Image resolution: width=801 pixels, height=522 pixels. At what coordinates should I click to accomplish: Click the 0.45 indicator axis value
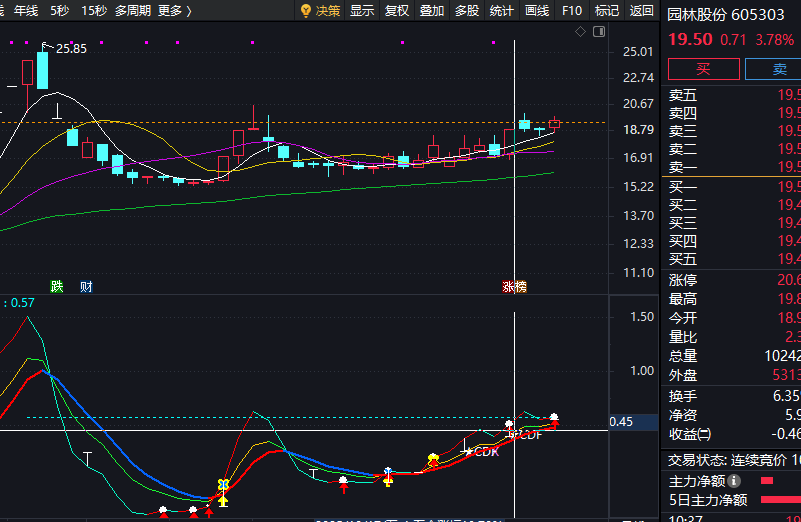coord(621,422)
